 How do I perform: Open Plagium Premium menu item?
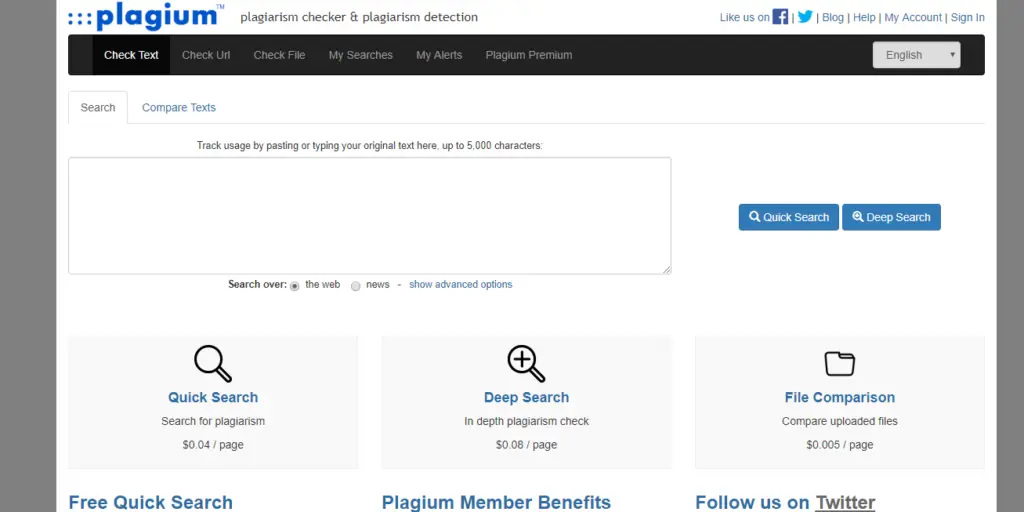tap(528, 55)
